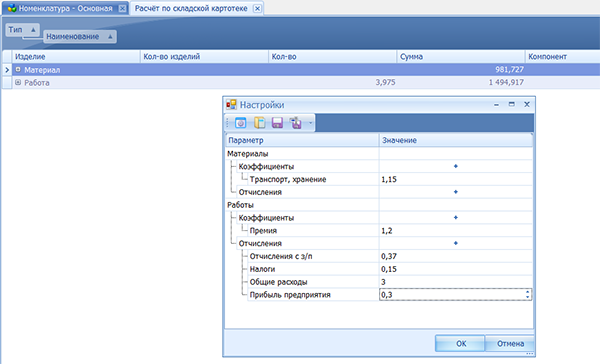Select Отчисления under Работы
The width and height of the screenshot is (600, 364).
pyautogui.click(x=260, y=243)
